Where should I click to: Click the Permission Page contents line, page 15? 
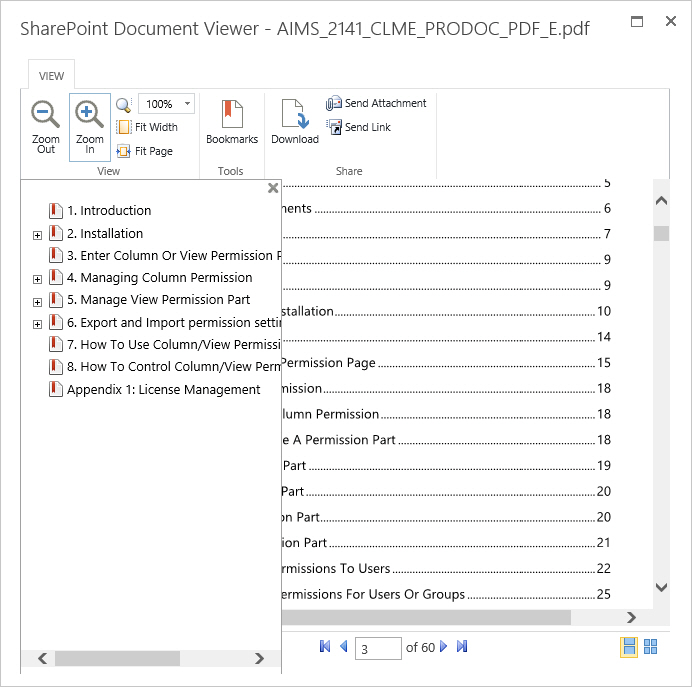446,363
